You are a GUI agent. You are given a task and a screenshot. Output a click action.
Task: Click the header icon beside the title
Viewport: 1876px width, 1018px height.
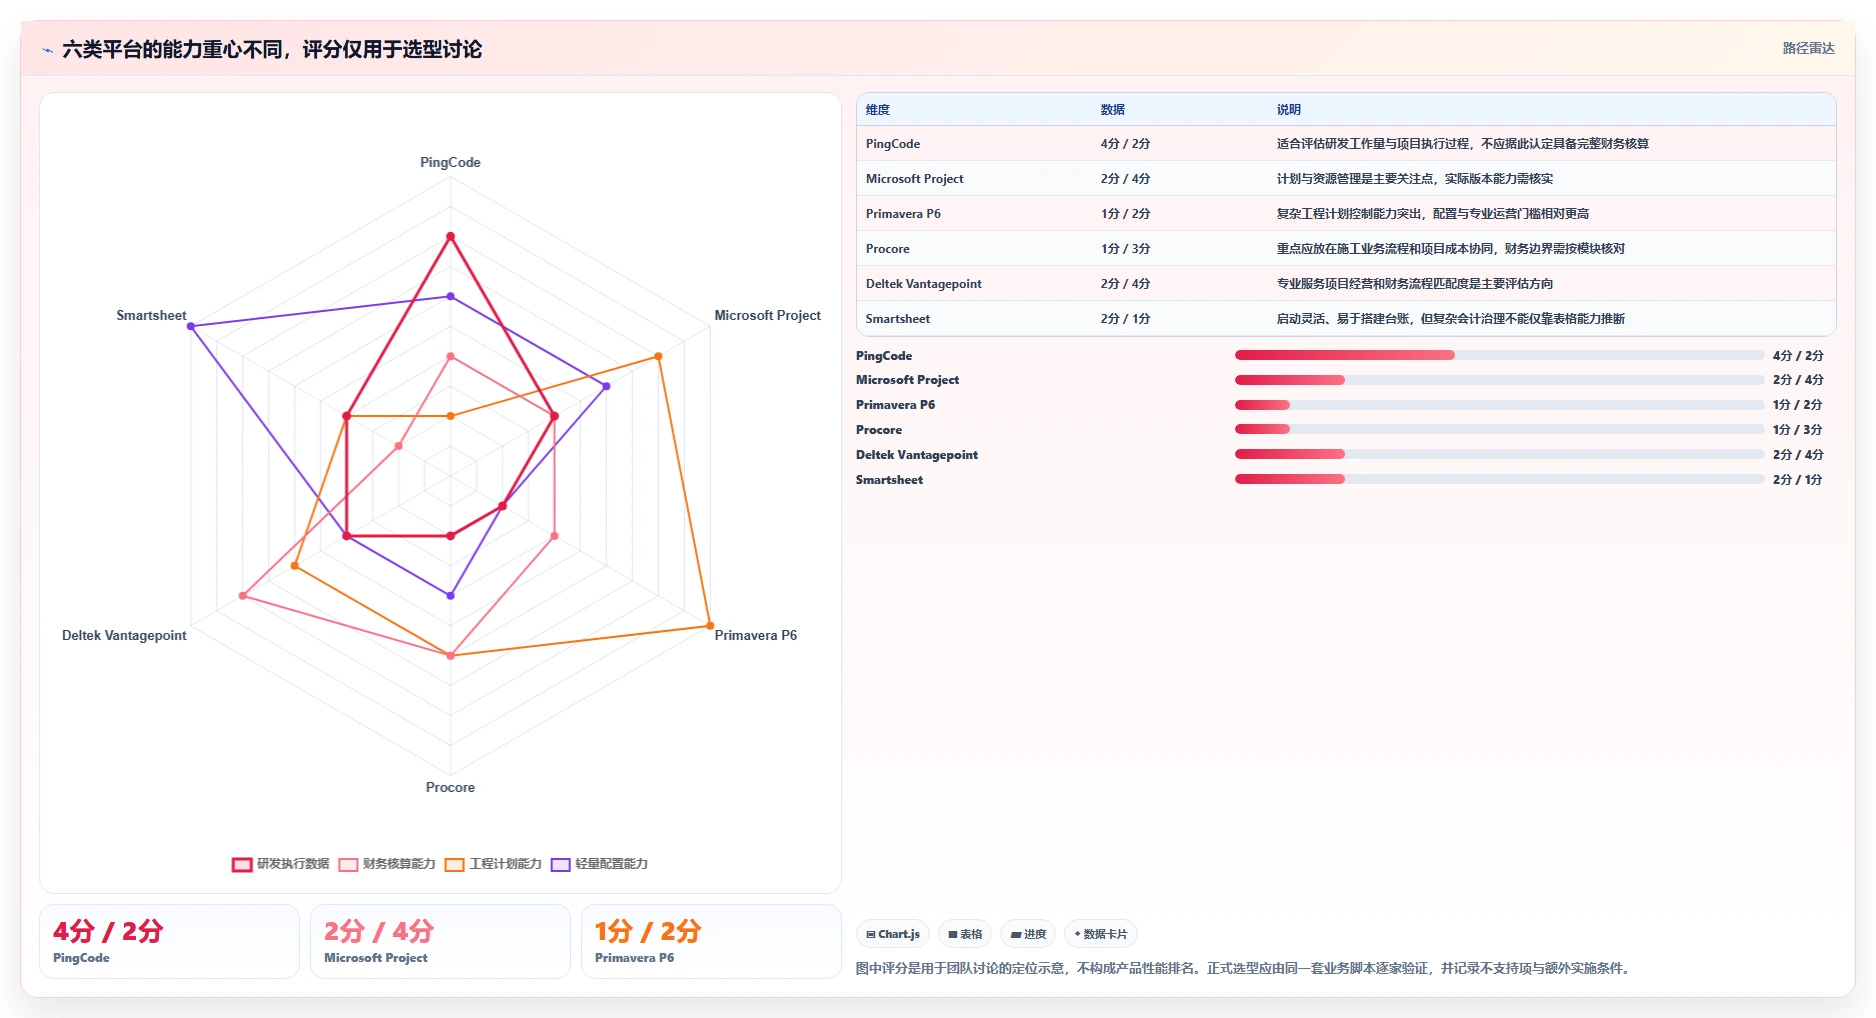click(x=47, y=50)
